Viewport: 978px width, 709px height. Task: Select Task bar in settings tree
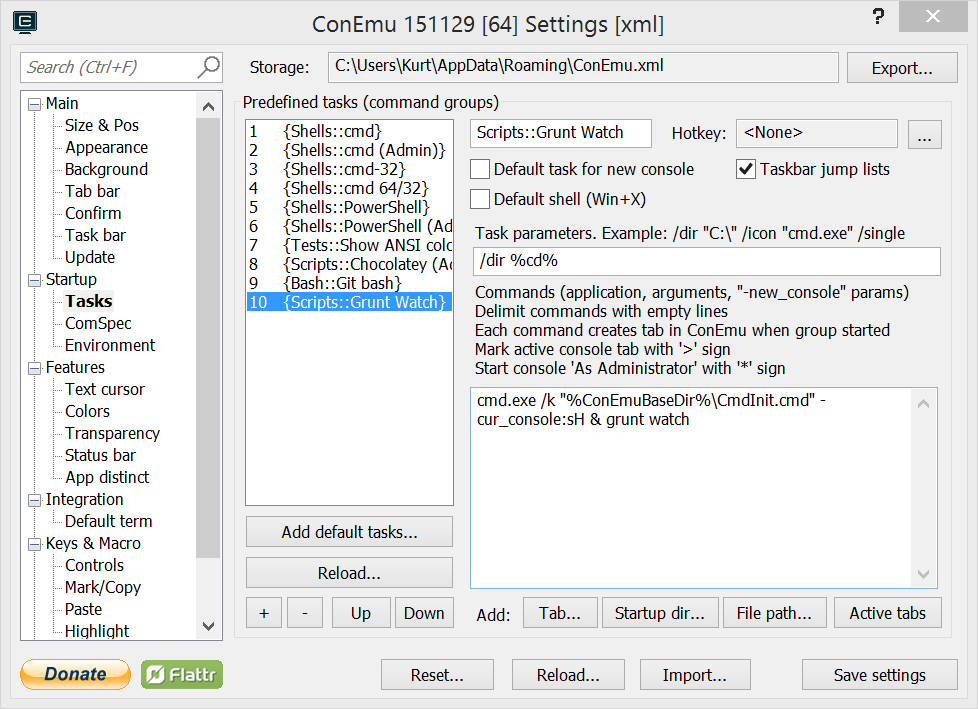click(95, 235)
